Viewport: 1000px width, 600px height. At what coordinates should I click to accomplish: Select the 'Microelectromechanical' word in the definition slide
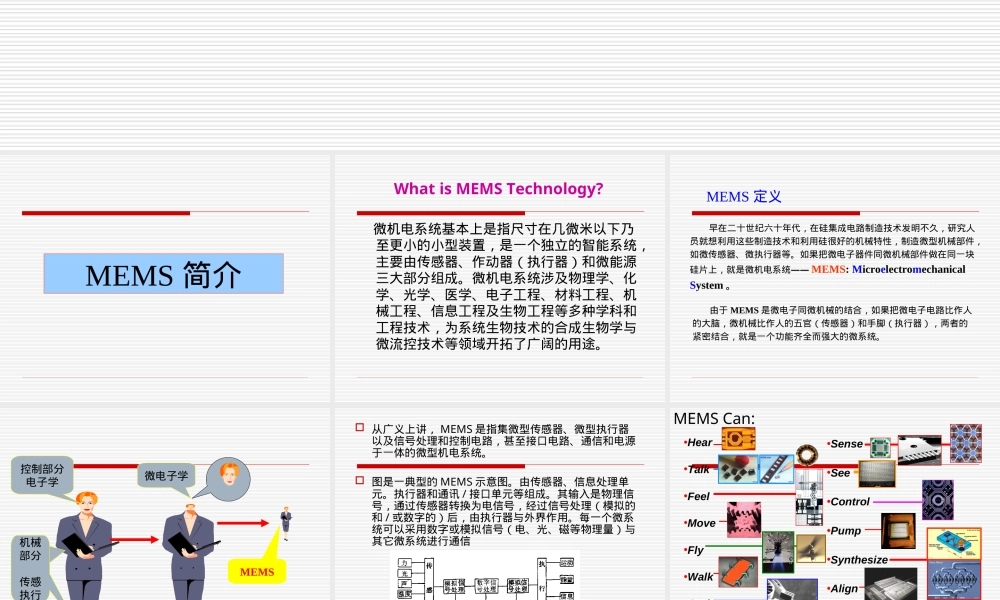tap(909, 269)
